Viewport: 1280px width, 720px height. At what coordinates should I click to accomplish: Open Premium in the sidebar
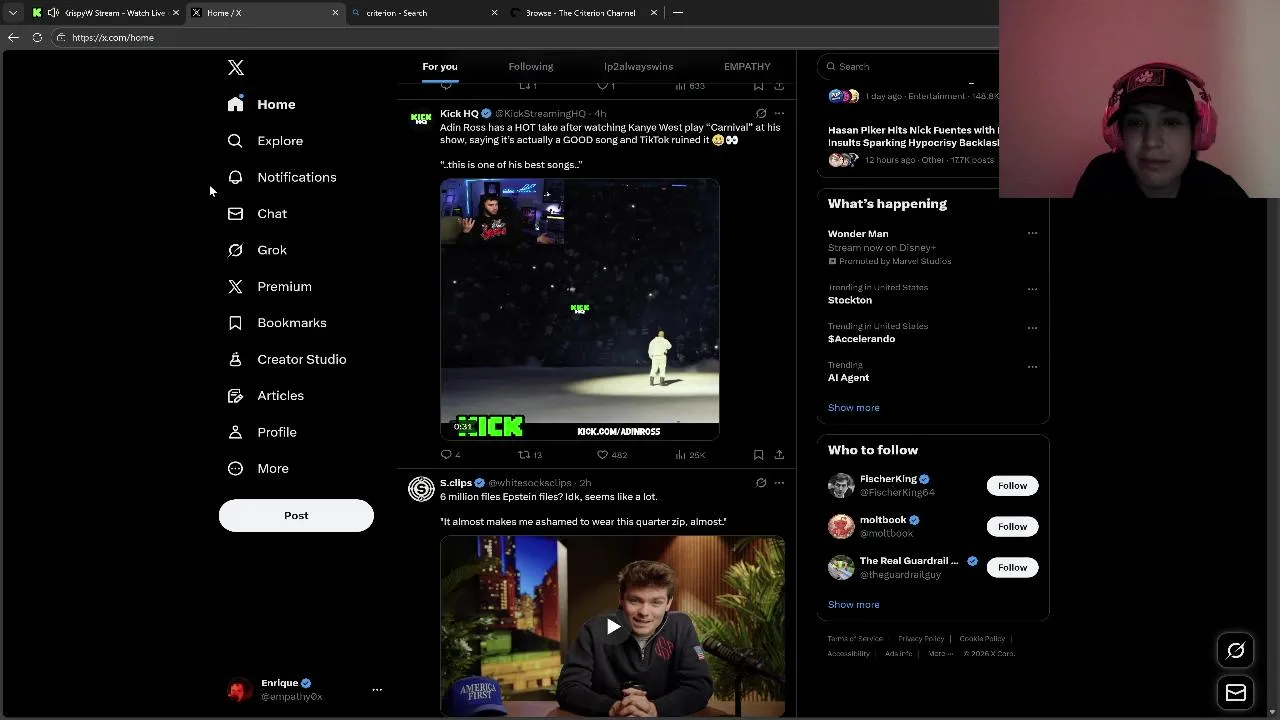[x=269, y=287]
